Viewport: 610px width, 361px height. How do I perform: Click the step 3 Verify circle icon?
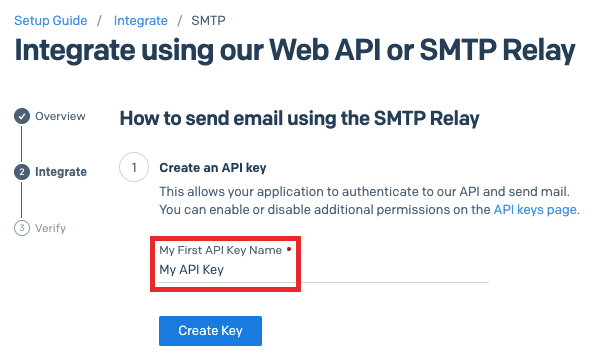point(22,228)
